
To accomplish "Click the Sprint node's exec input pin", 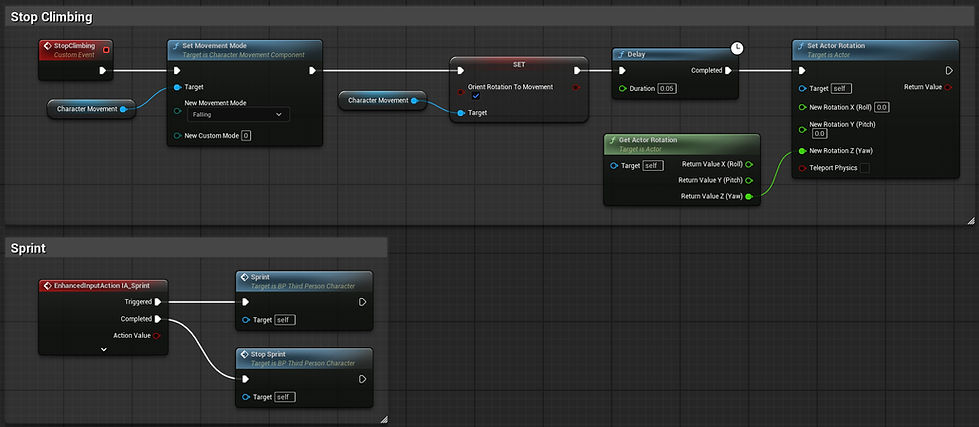I will click(245, 302).
